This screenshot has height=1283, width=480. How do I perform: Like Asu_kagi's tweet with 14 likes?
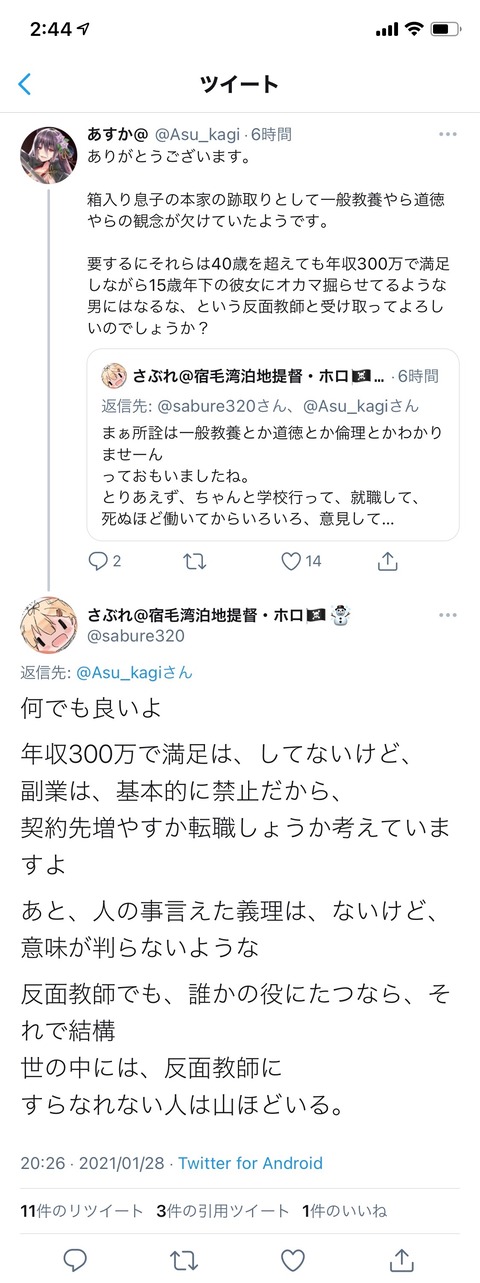point(291,561)
